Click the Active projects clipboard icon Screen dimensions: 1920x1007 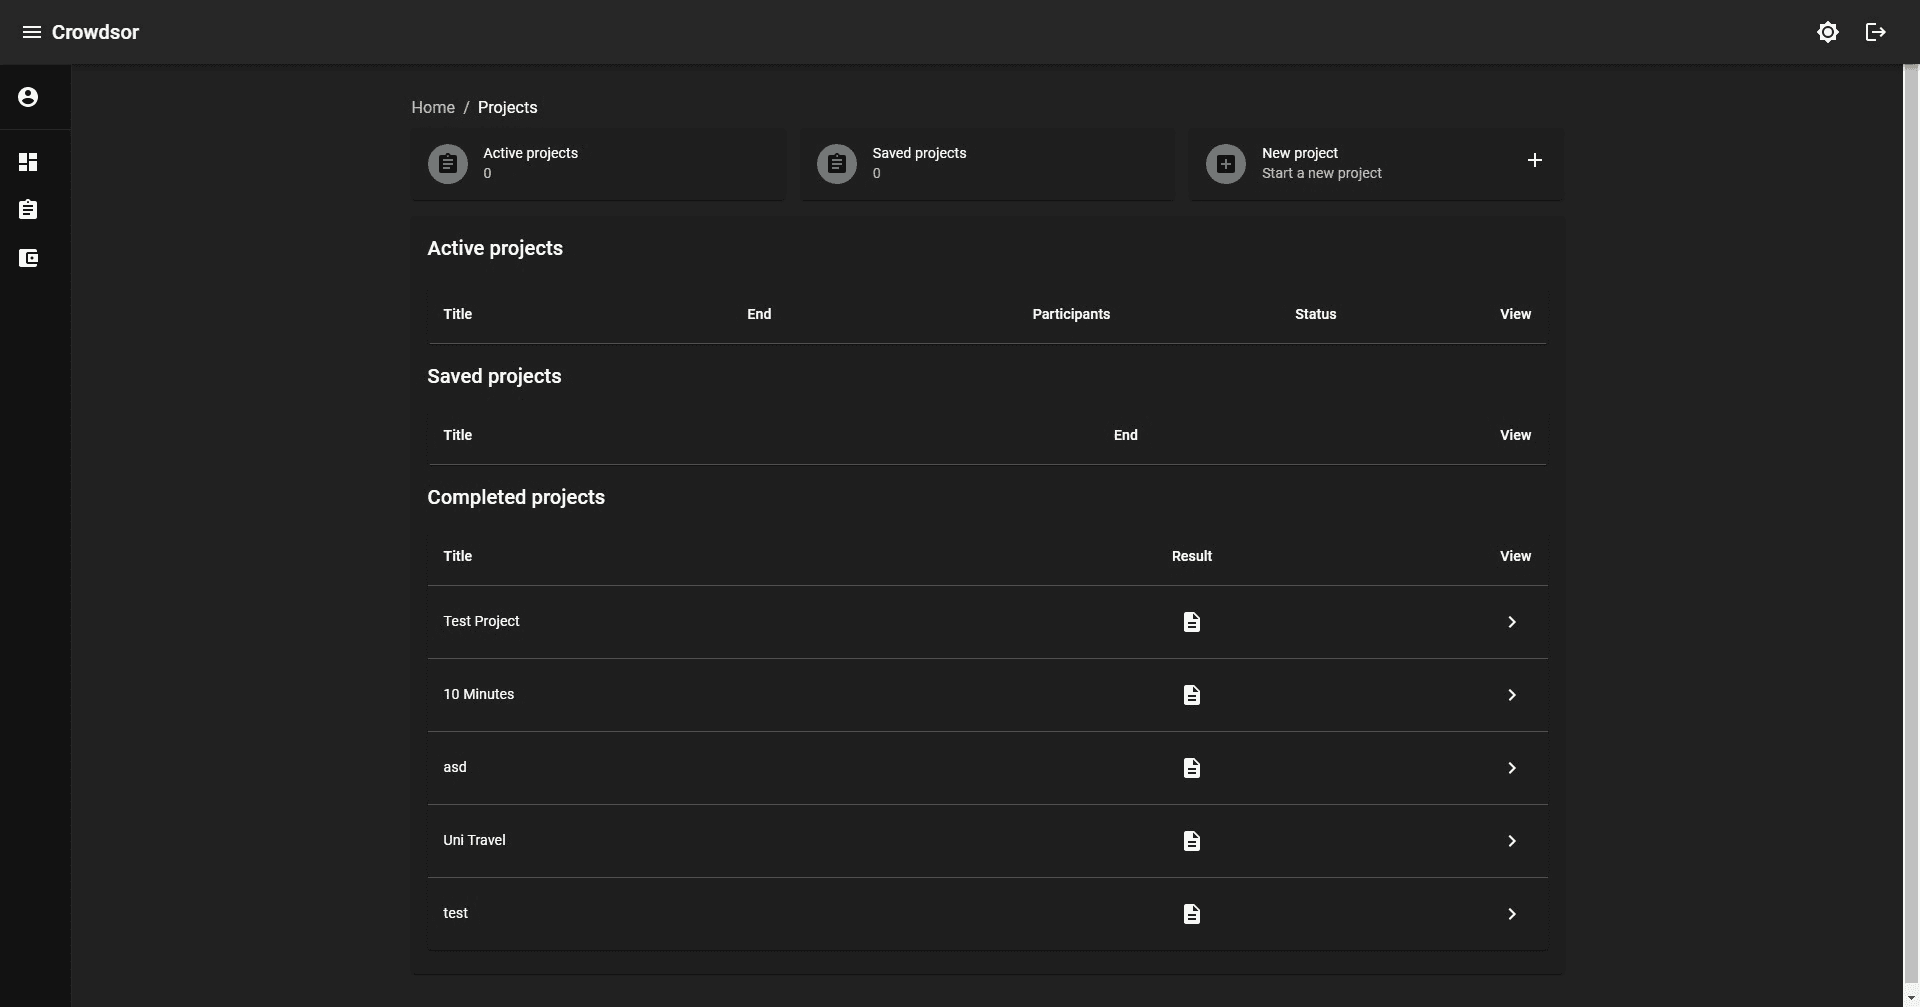[447, 163]
